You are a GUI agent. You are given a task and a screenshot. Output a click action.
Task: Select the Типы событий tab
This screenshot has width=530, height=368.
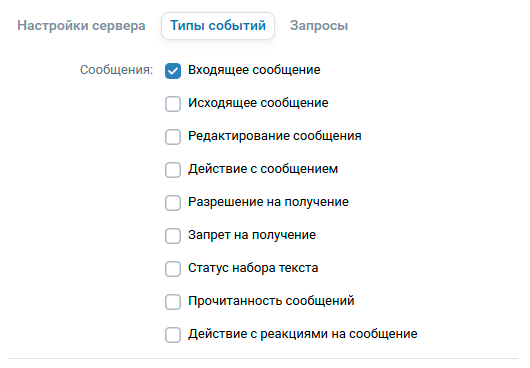pyautogui.click(x=218, y=26)
